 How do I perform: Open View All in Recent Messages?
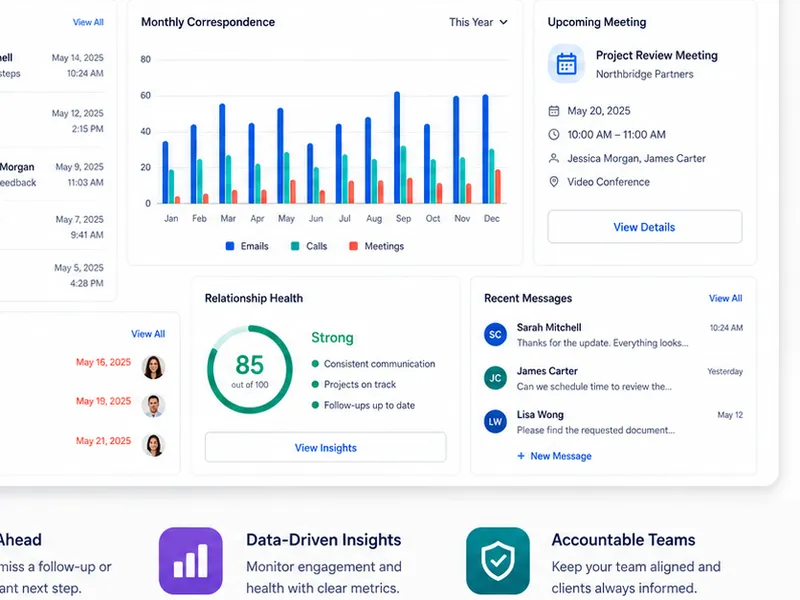coord(725,298)
